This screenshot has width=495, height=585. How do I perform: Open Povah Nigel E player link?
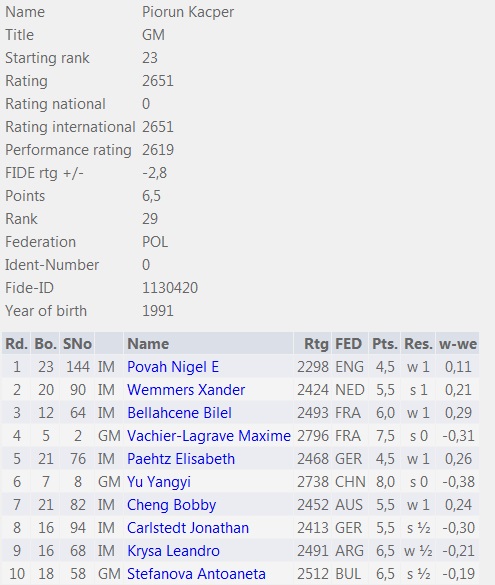click(173, 367)
